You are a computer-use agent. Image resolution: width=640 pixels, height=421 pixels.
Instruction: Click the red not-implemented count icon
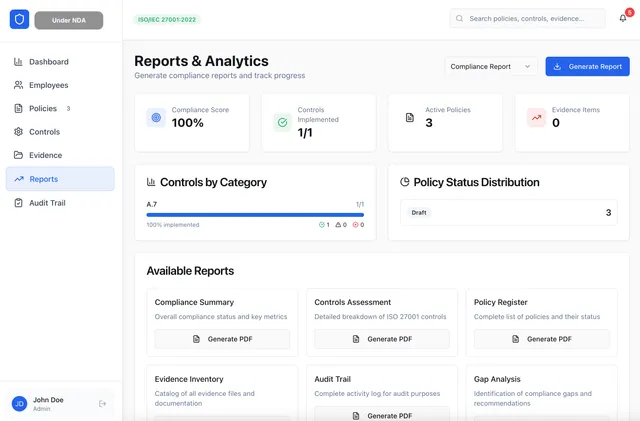pyautogui.click(x=355, y=225)
